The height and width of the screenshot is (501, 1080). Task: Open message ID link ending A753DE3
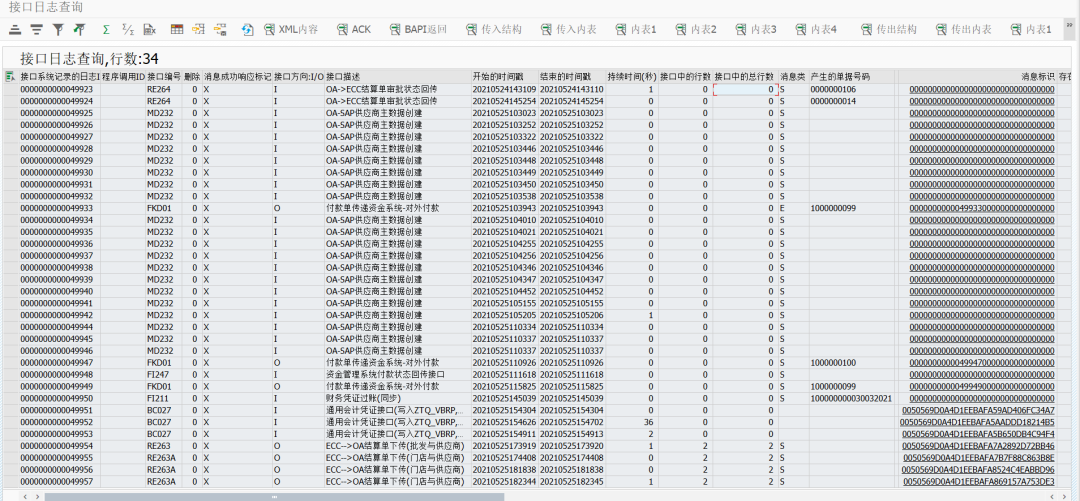click(x=978, y=481)
